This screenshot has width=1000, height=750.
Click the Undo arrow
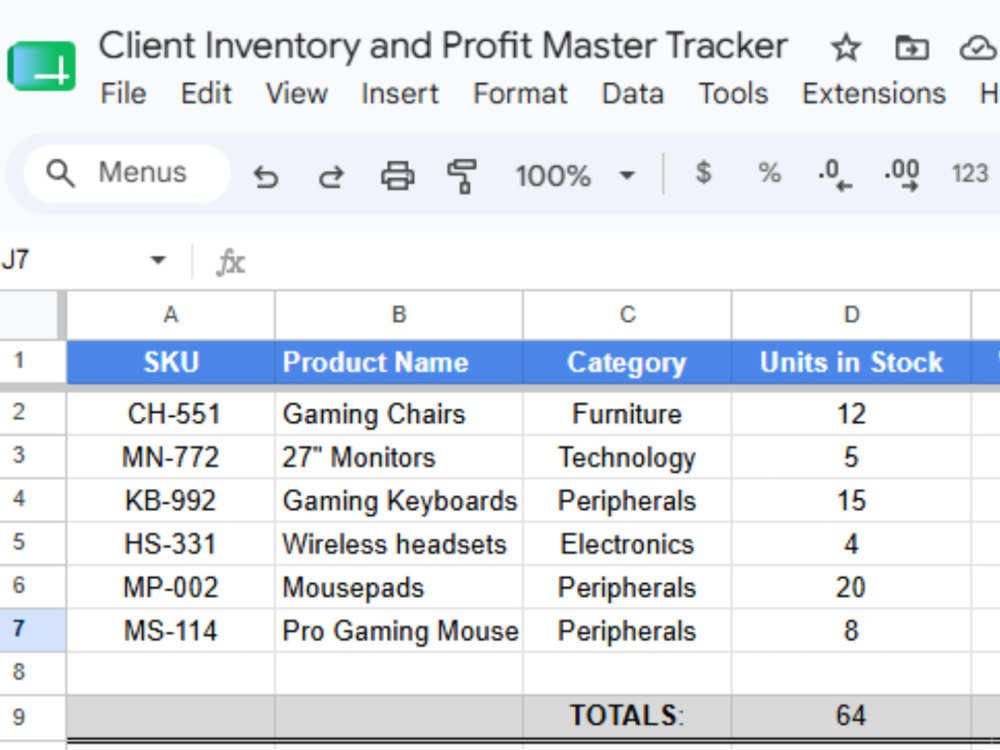[265, 176]
